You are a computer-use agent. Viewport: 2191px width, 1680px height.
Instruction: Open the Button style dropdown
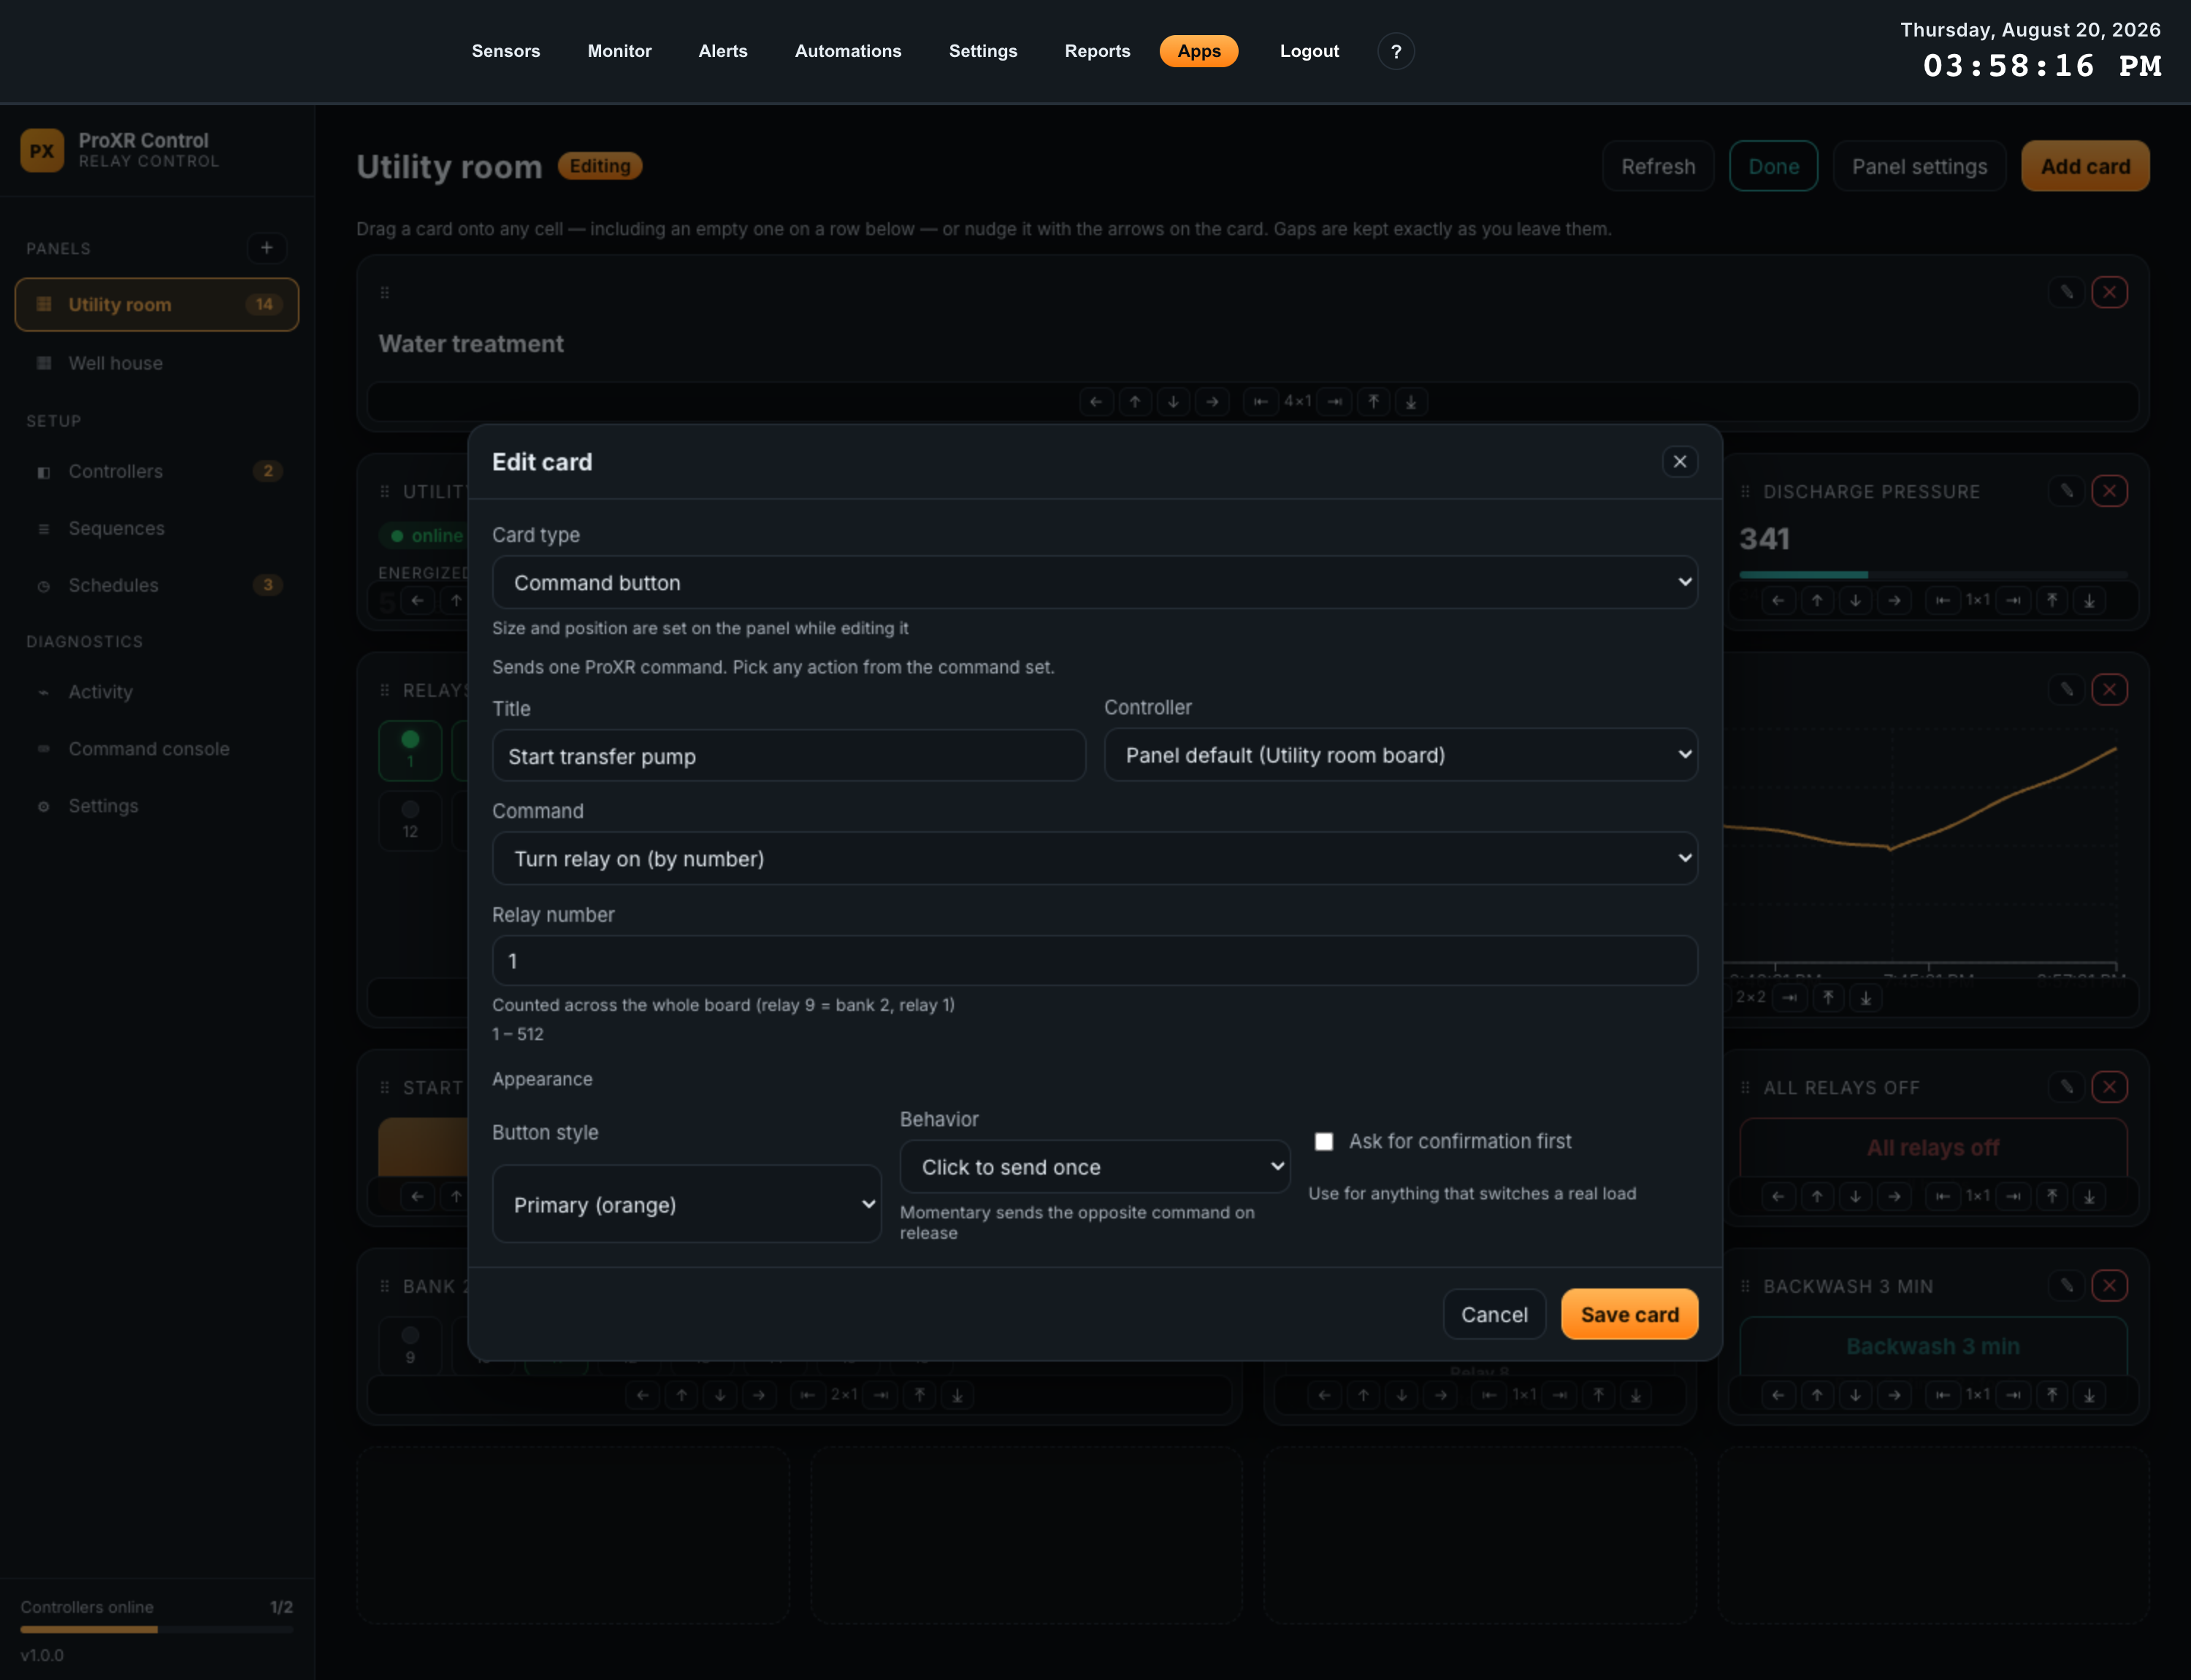687,1204
